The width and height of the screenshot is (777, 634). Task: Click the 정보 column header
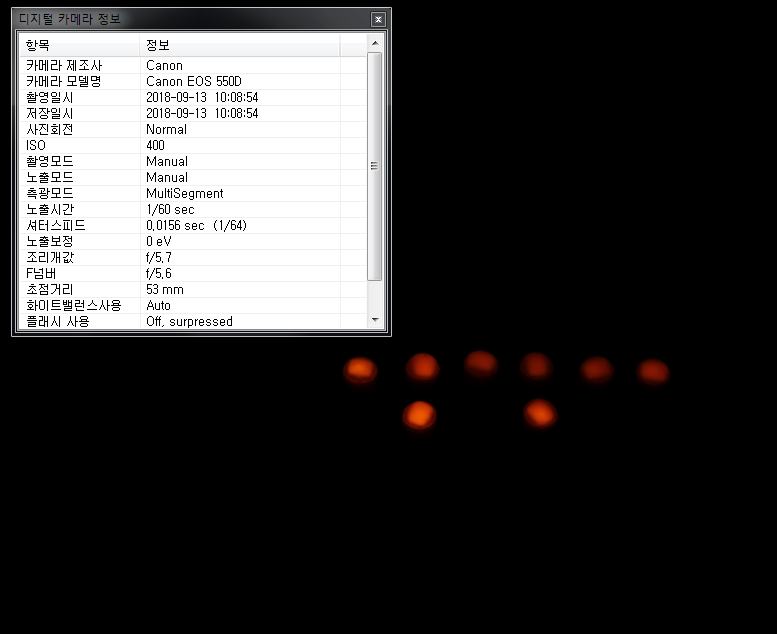[x=240, y=45]
